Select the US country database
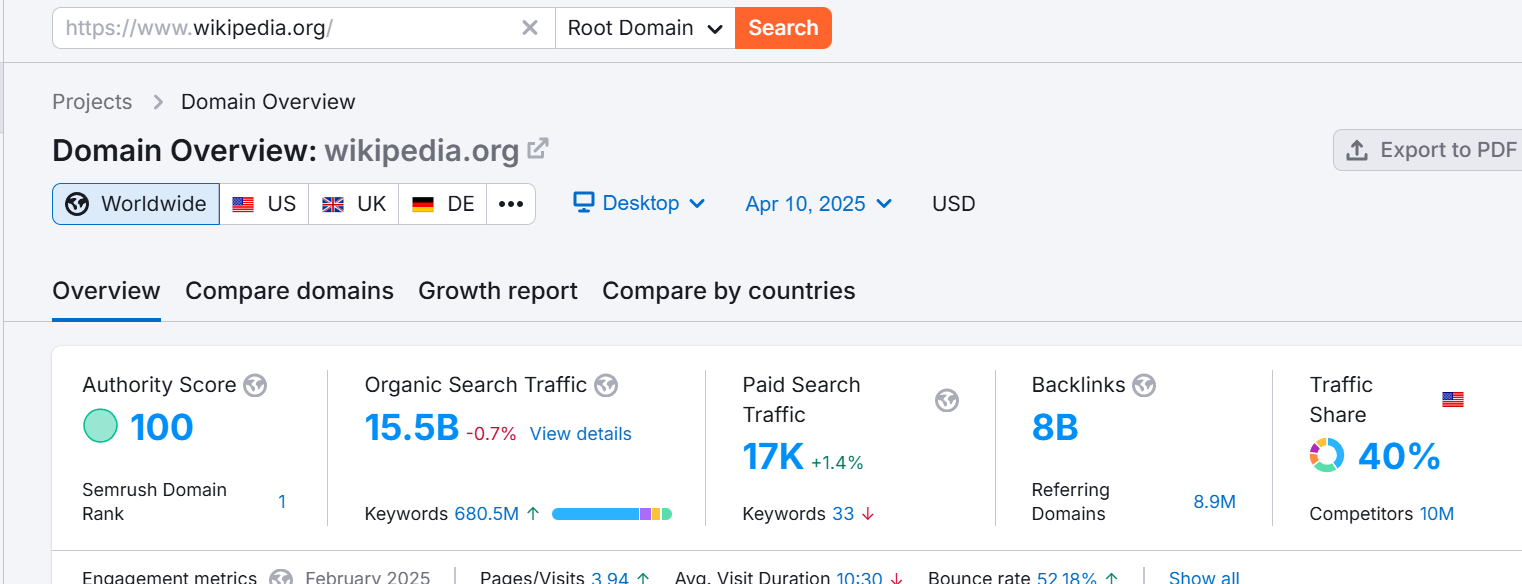Screen dimensions: 1522x584 (264, 204)
